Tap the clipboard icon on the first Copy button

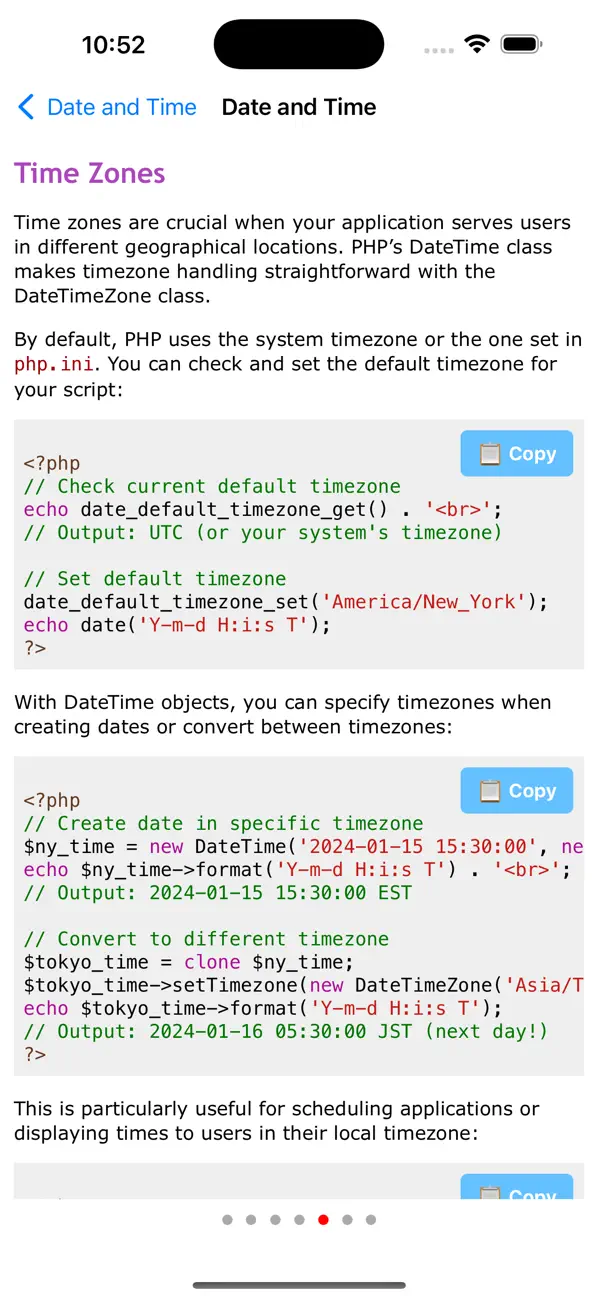489,453
